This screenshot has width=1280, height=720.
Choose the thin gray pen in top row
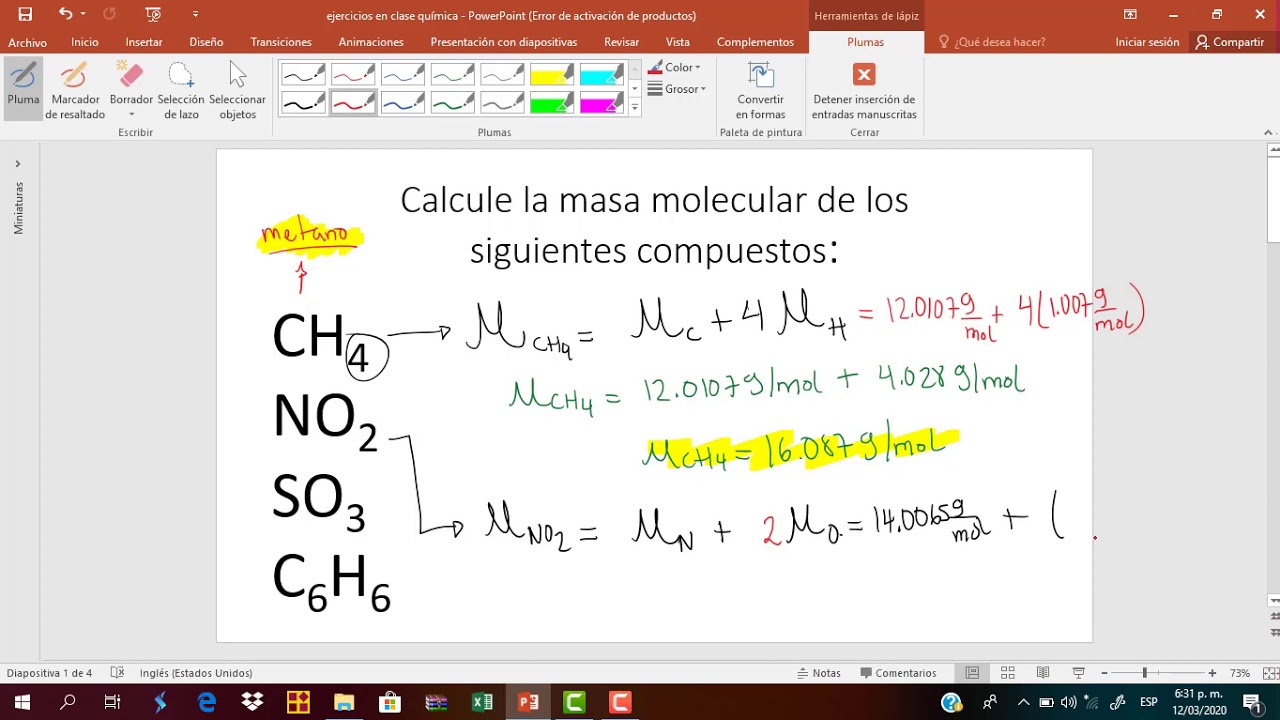click(502, 74)
